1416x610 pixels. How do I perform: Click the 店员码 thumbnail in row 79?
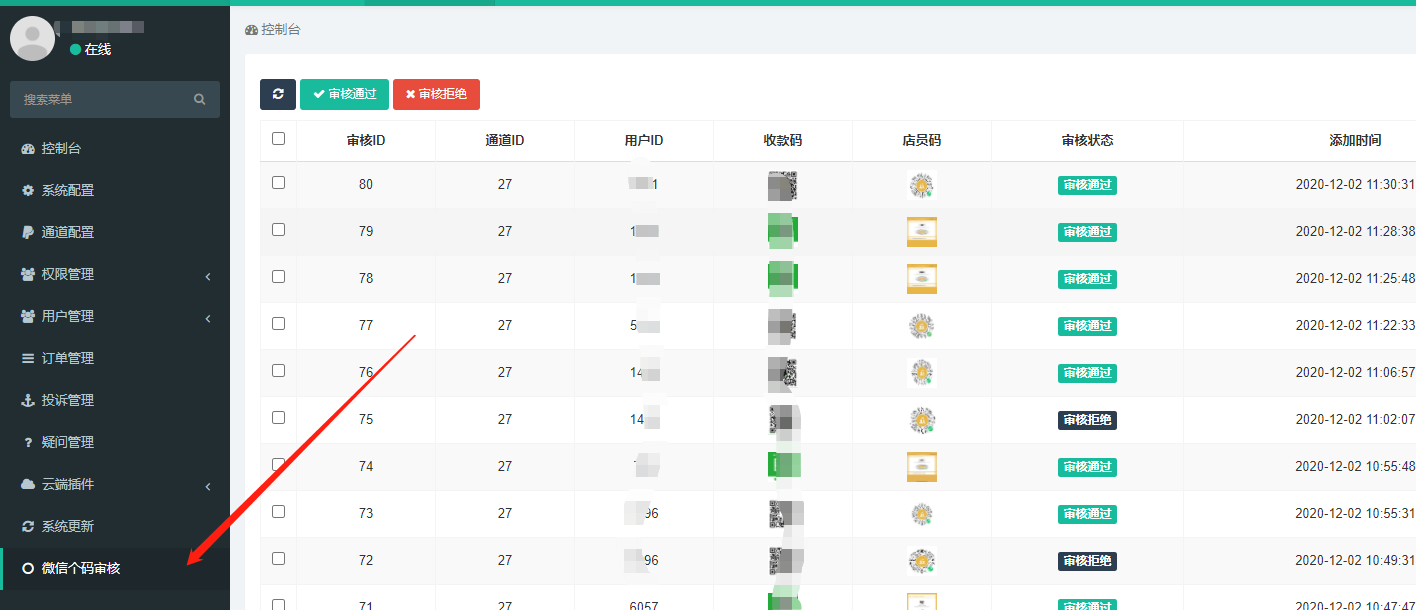point(921,232)
